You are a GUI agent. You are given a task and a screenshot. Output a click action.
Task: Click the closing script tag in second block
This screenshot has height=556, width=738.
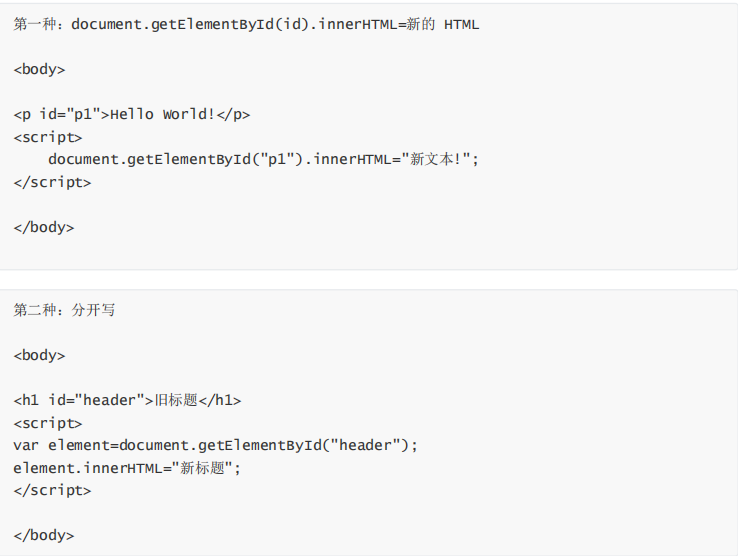click(x=52, y=490)
